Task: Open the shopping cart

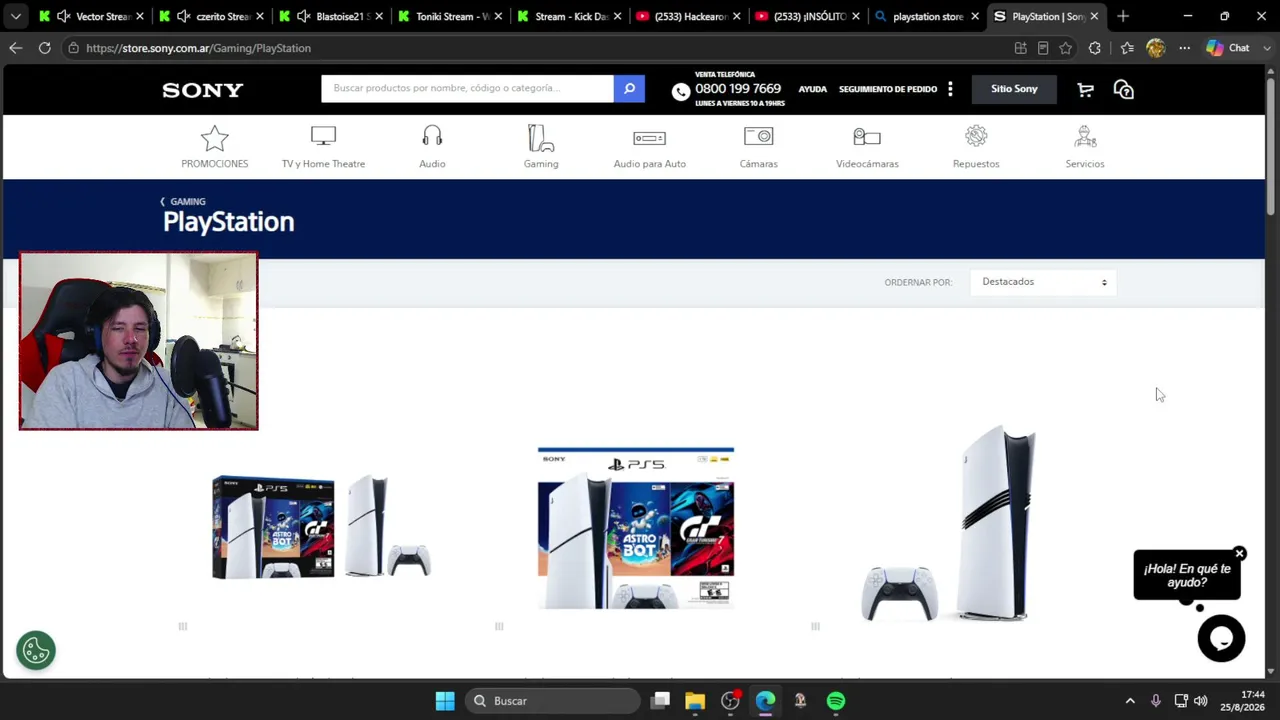Action: tap(1085, 90)
